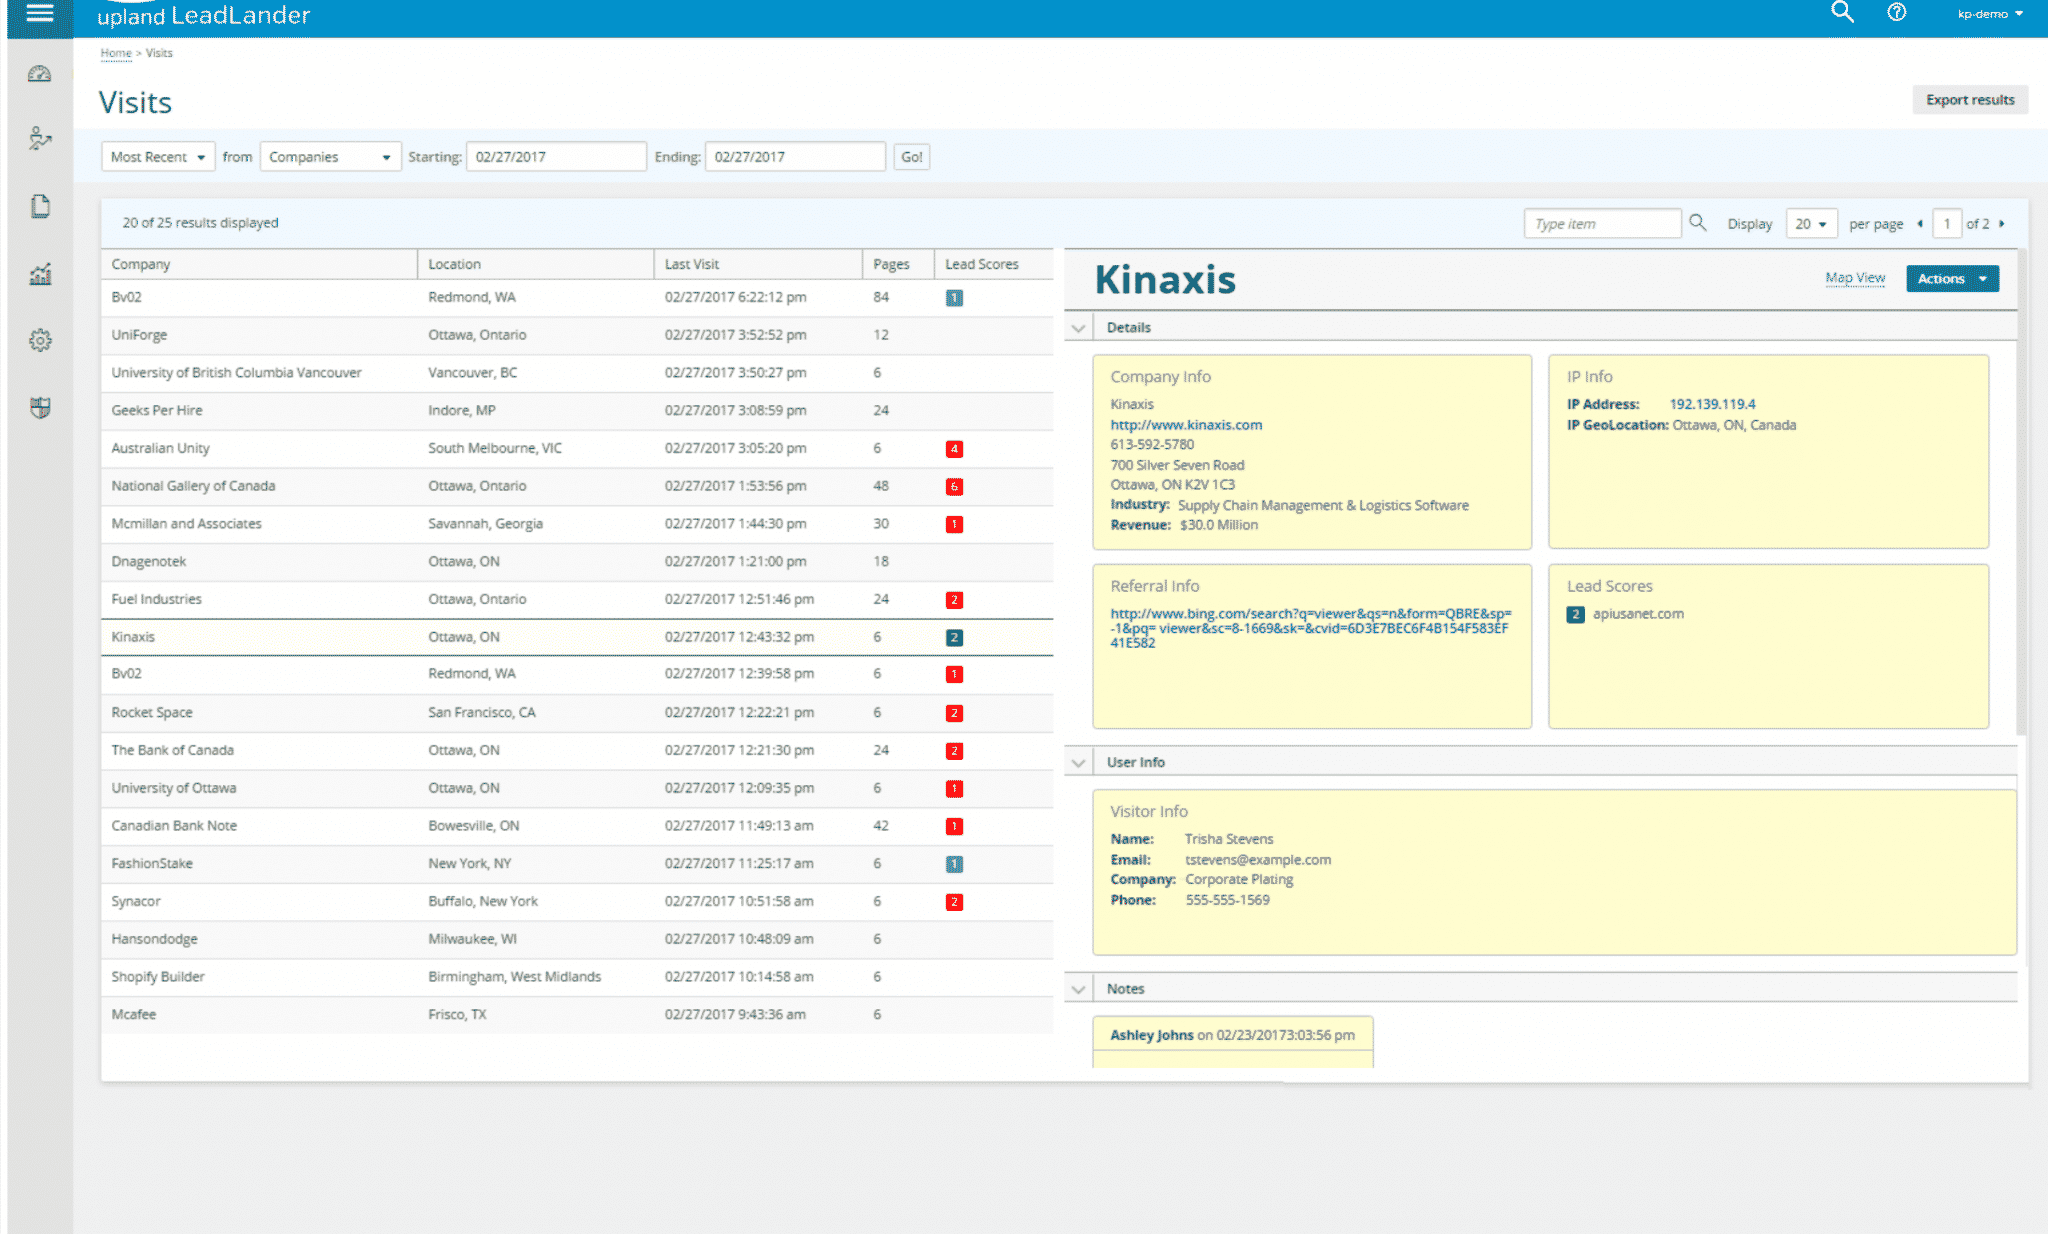Open the shield sidebar icon
The width and height of the screenshot is (2048, 1234).
click(x=40, y=407)
